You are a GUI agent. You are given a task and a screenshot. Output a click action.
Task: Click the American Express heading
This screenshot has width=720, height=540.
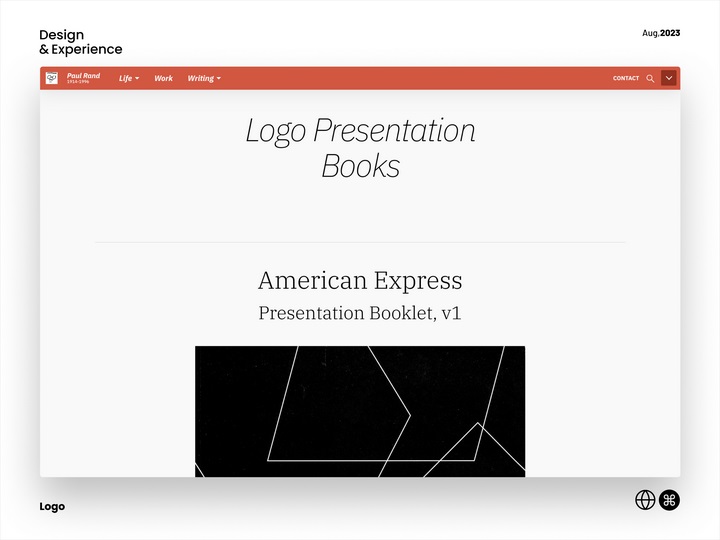[x=360, y=280]
